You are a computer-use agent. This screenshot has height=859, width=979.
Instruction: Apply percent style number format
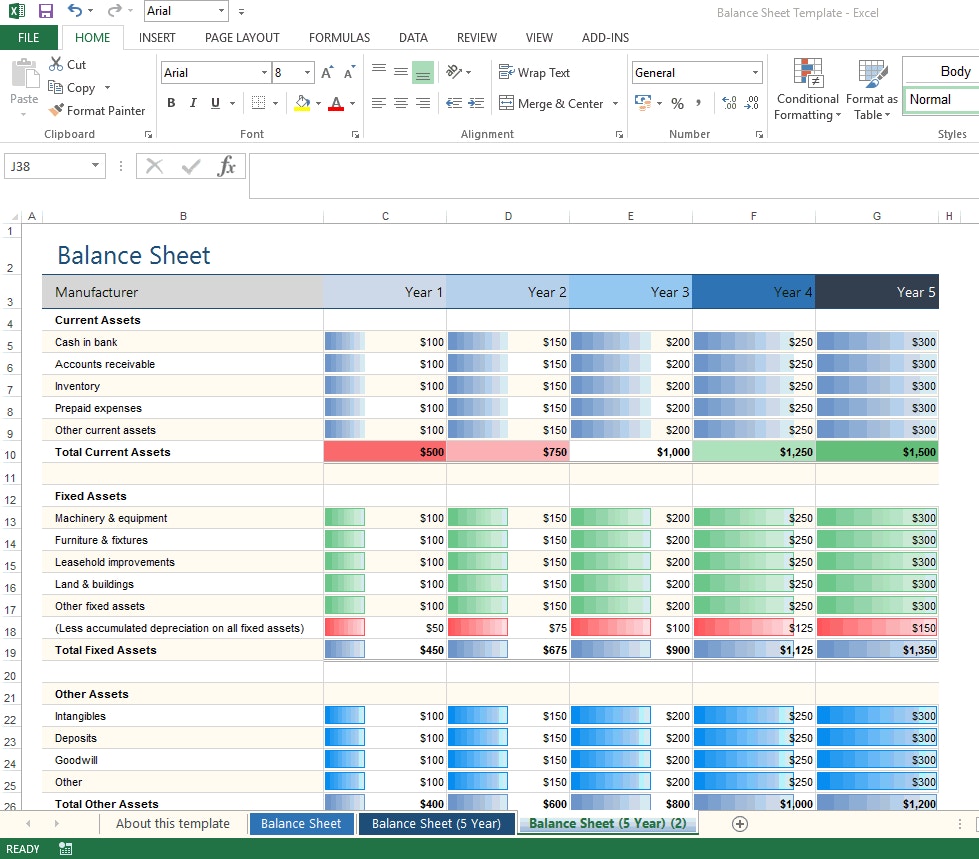677,103
